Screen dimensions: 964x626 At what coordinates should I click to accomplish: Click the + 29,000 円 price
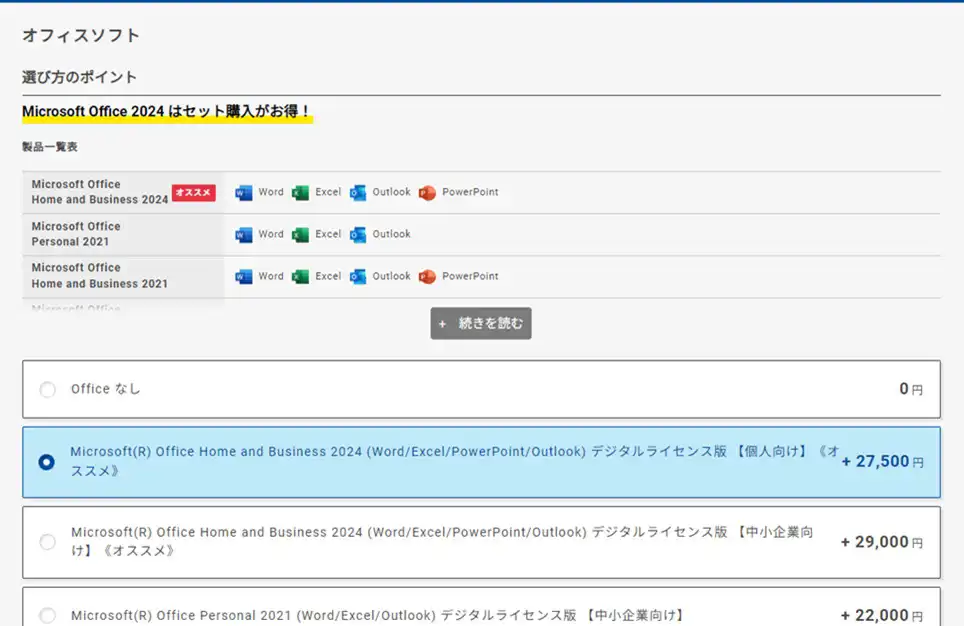tap(882, 542)
